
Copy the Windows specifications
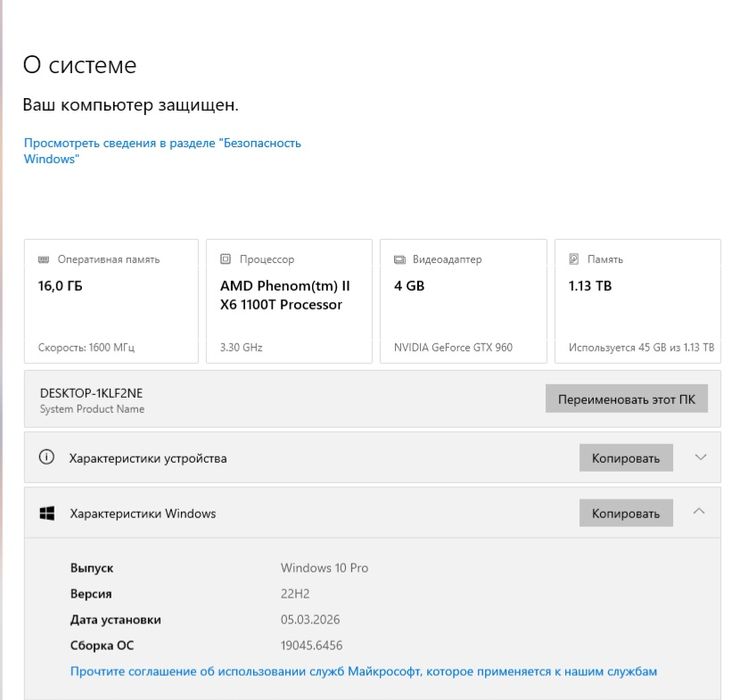click(x=626, y=512)
